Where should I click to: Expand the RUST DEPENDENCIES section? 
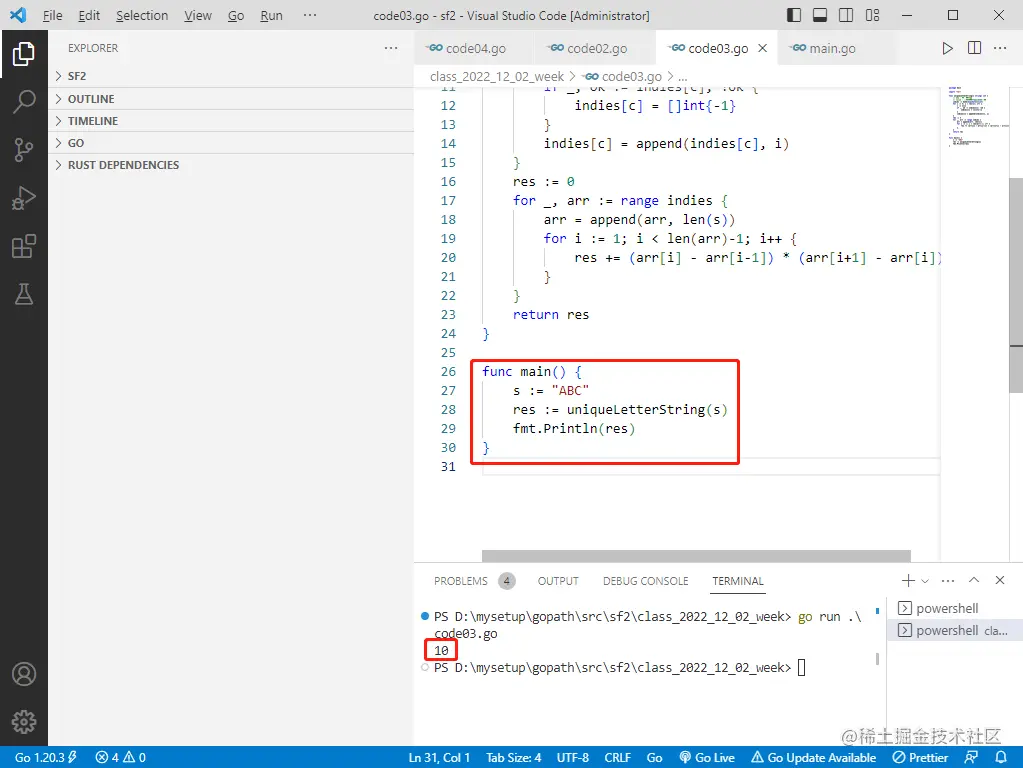tap(231, 165)
